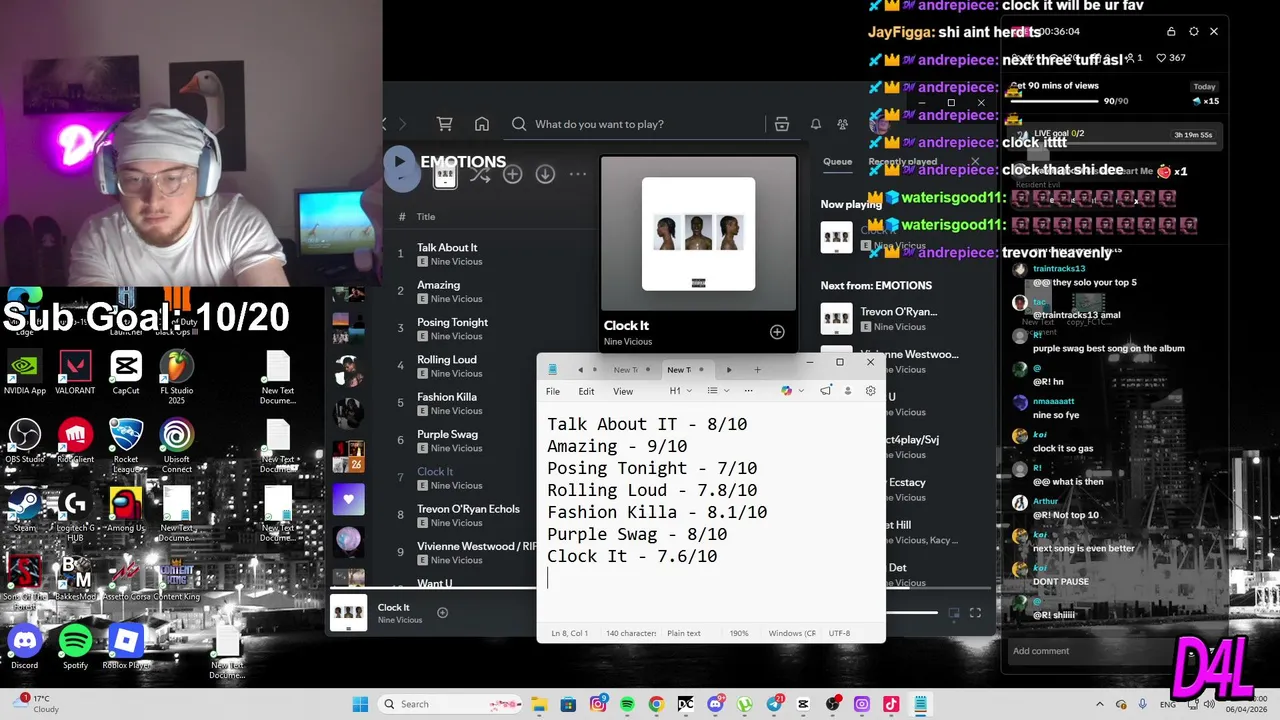
Task: Open more options for EMOTIONS album
Action: click(x=578, y=174)
